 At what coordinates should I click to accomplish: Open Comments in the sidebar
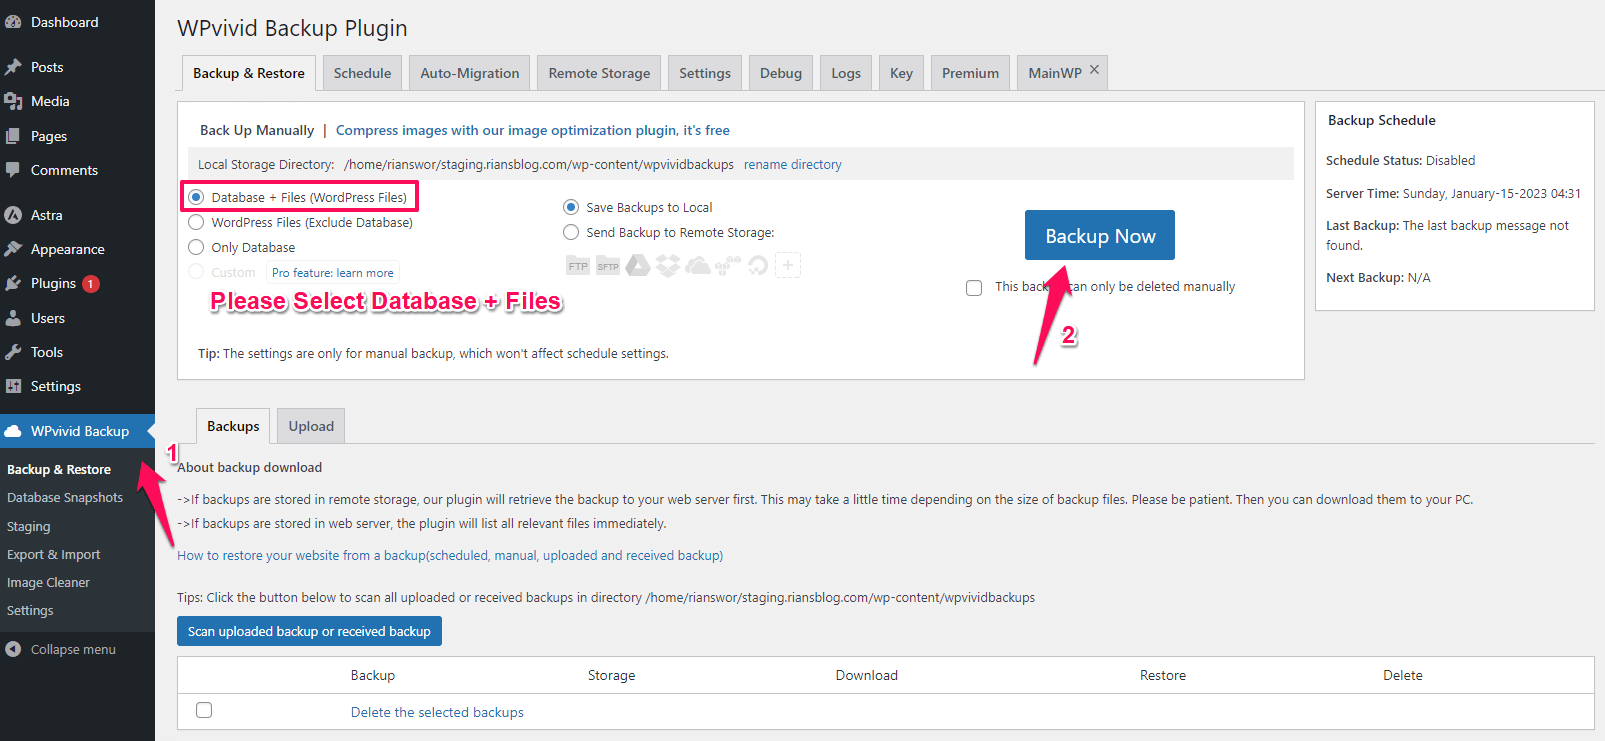64,170
